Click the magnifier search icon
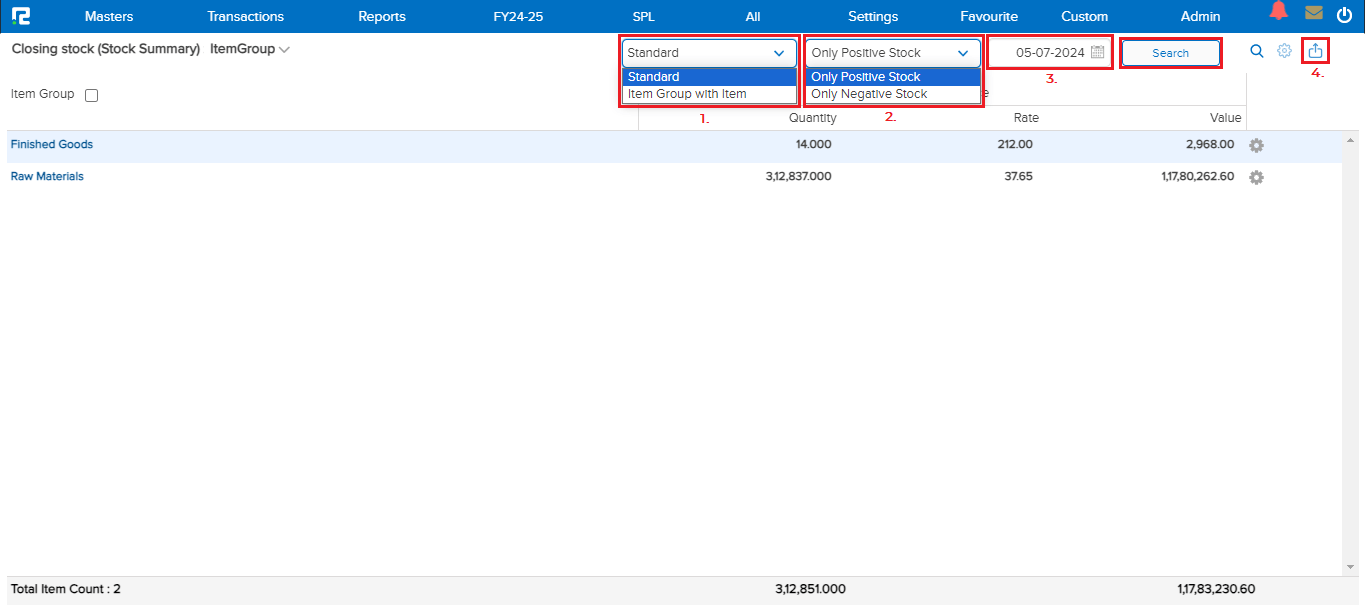 point(1257,51)
